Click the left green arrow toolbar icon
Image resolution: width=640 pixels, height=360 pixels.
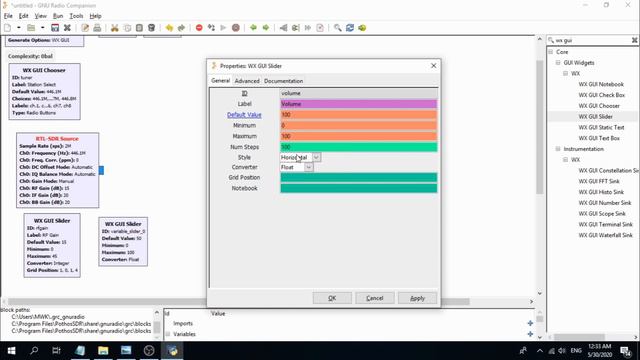pyautogui.click(x=253, y=28)
